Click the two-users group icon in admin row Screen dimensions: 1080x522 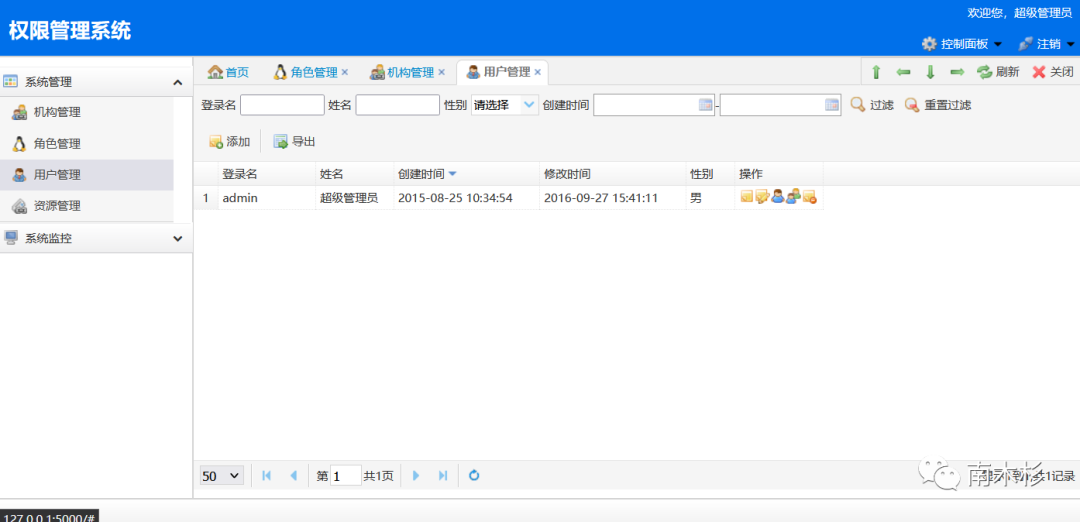pyautogui.click(x=793, y=197)
